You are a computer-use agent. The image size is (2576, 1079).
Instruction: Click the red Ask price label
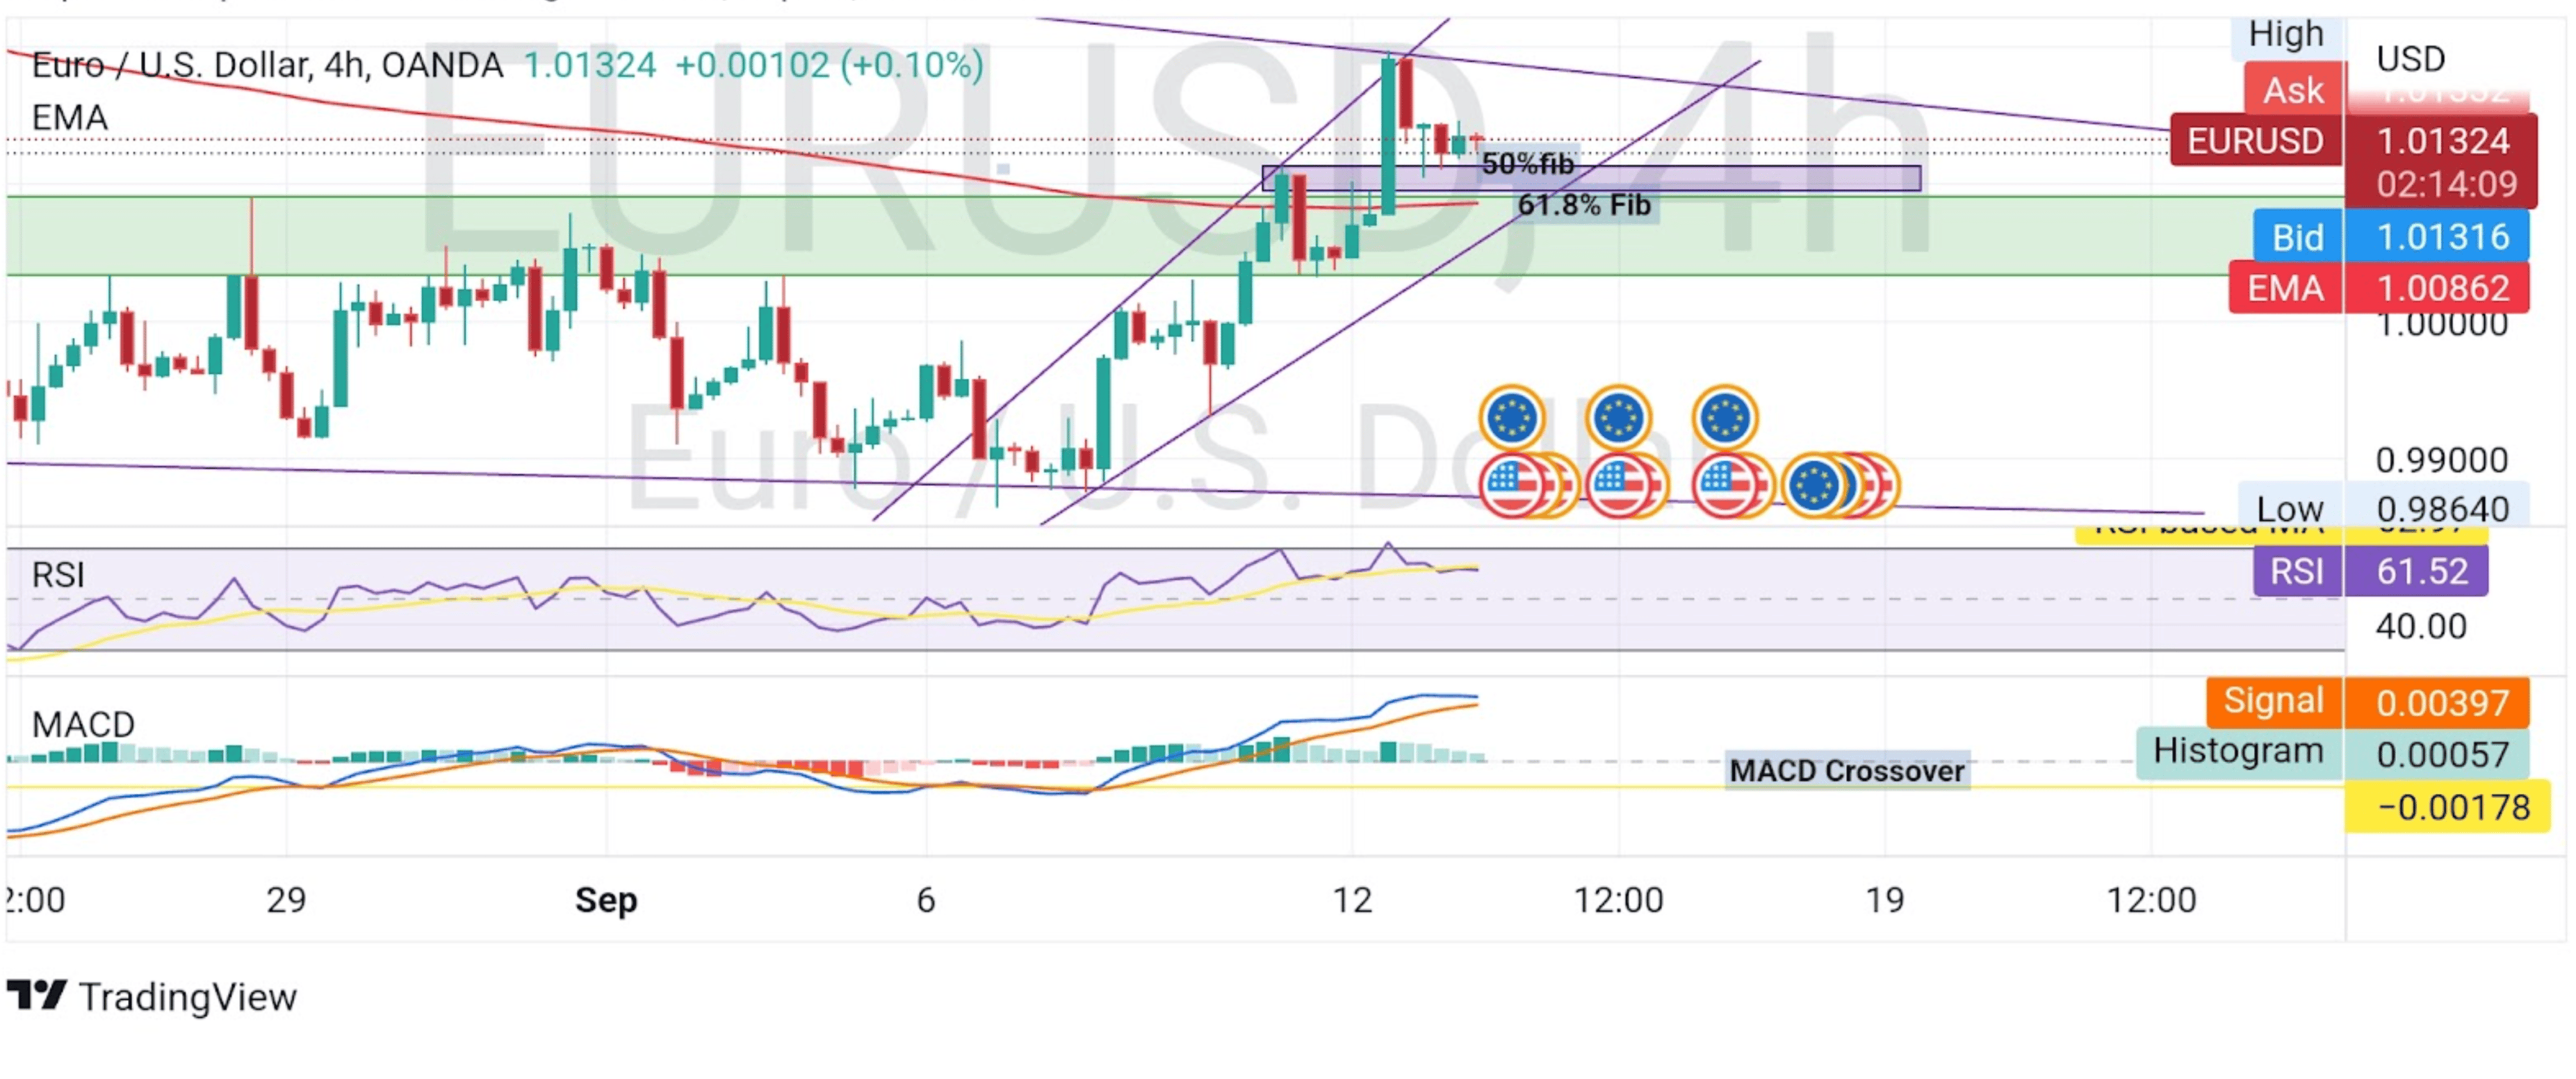click(2293, 90)
